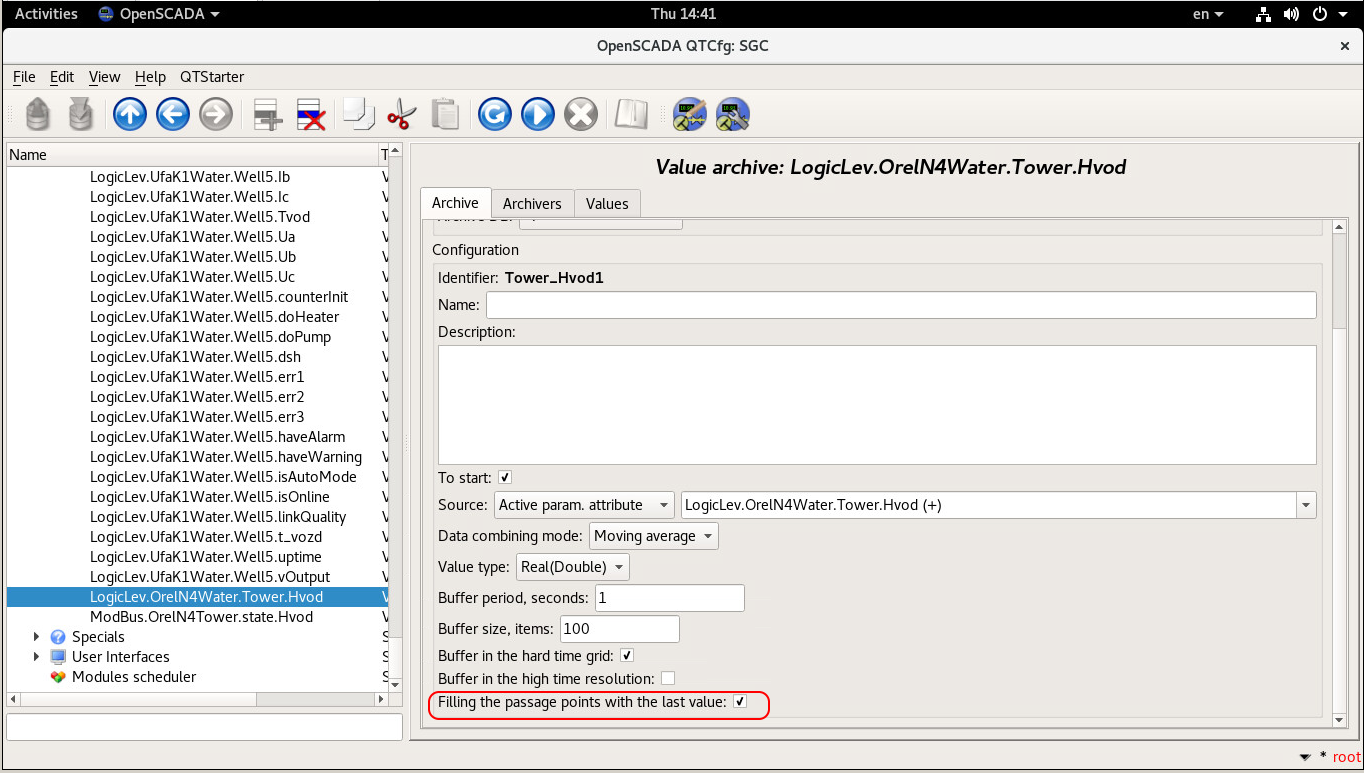Click the blue start/play toolbar icon
Image resolution: width=1364 pixels, height=773 pixels.
pyautogui.click(x=537, y=114)
